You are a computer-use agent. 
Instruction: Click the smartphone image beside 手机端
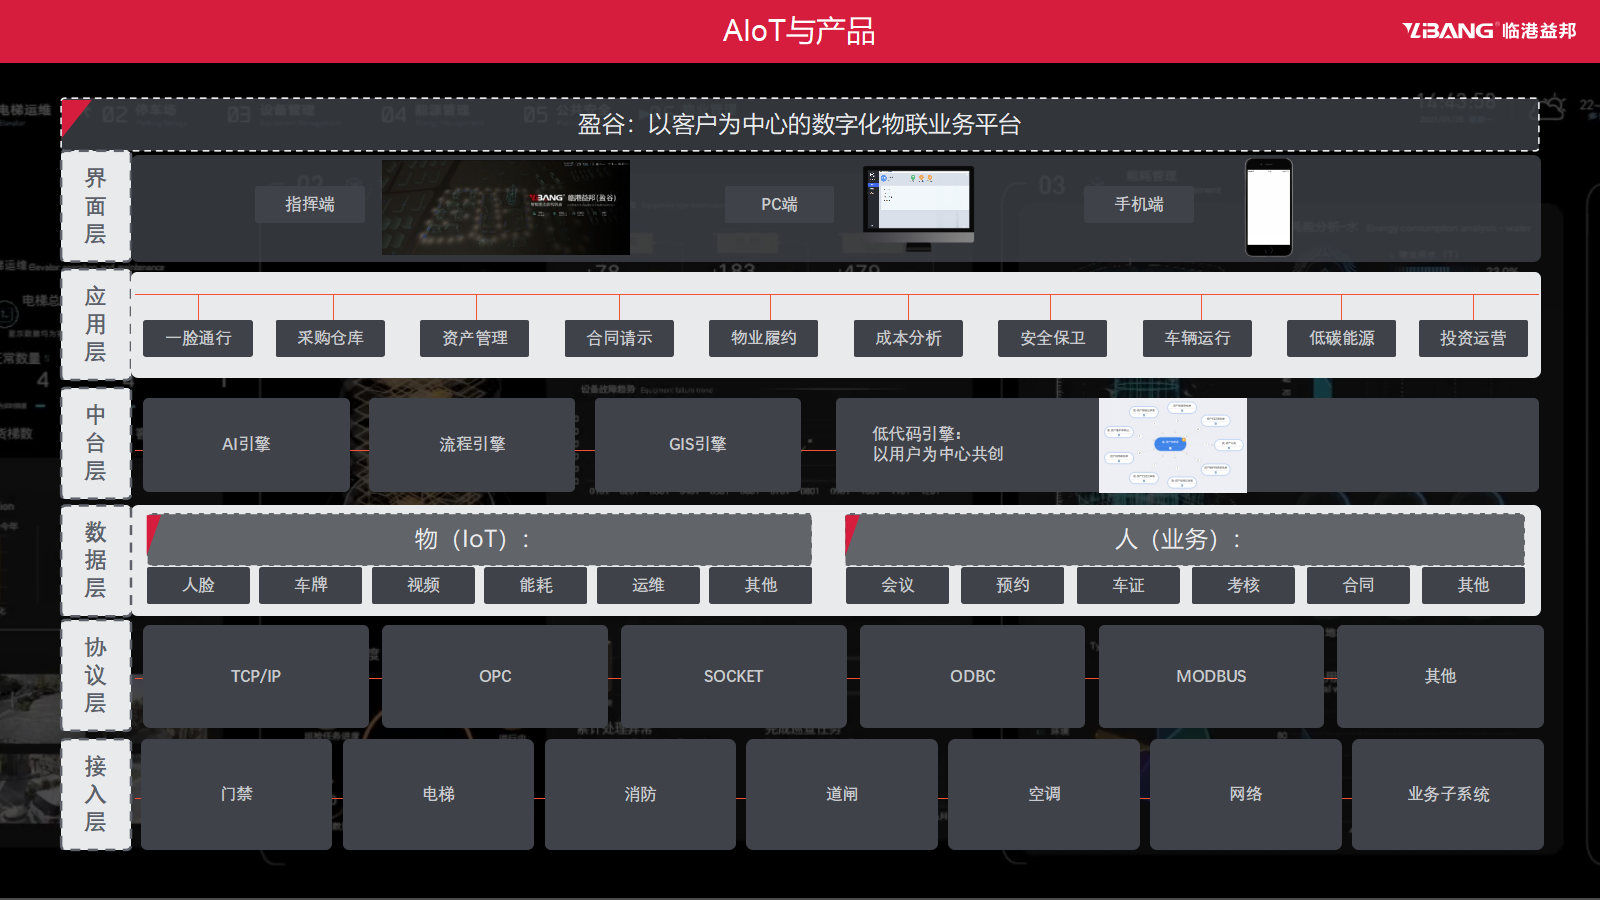[x=1268, y=207]
